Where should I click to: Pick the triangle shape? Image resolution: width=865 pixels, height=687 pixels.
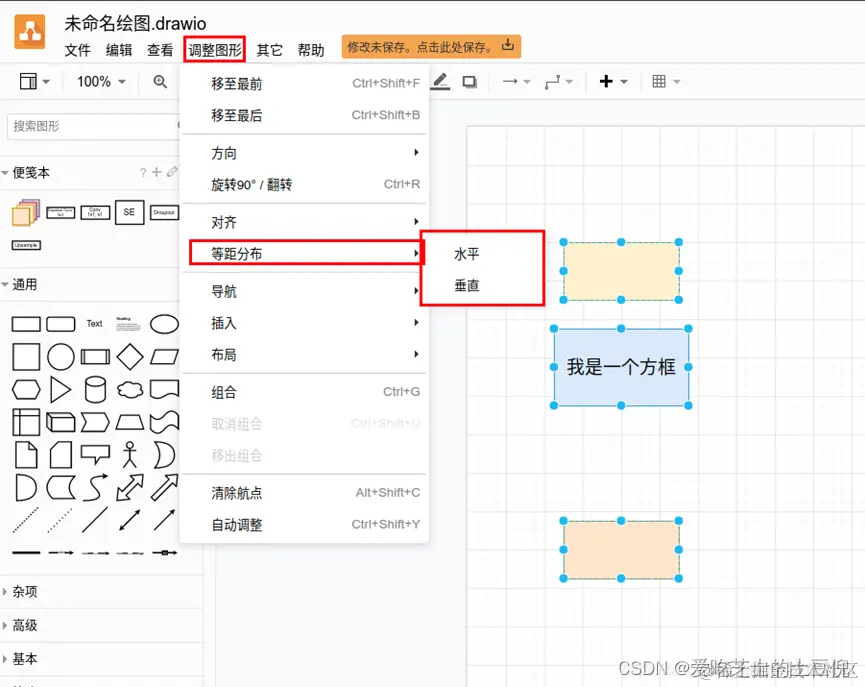(x=60, y=390)
